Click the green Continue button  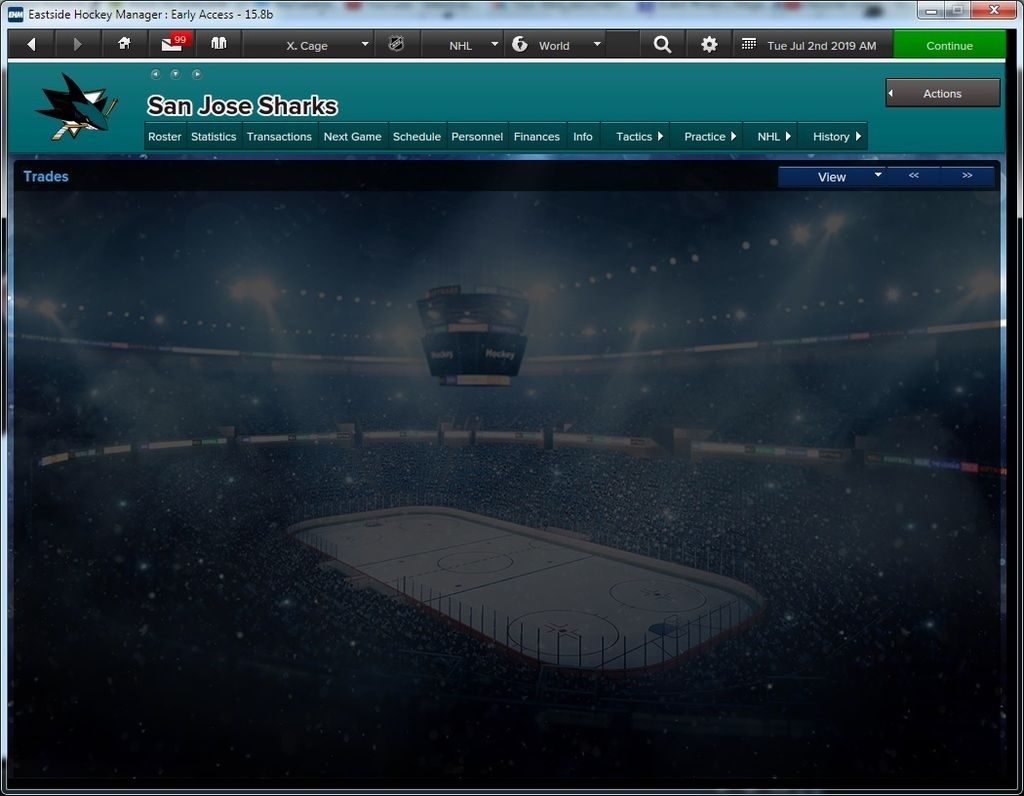pyautogui.click(x=950, y=45)
